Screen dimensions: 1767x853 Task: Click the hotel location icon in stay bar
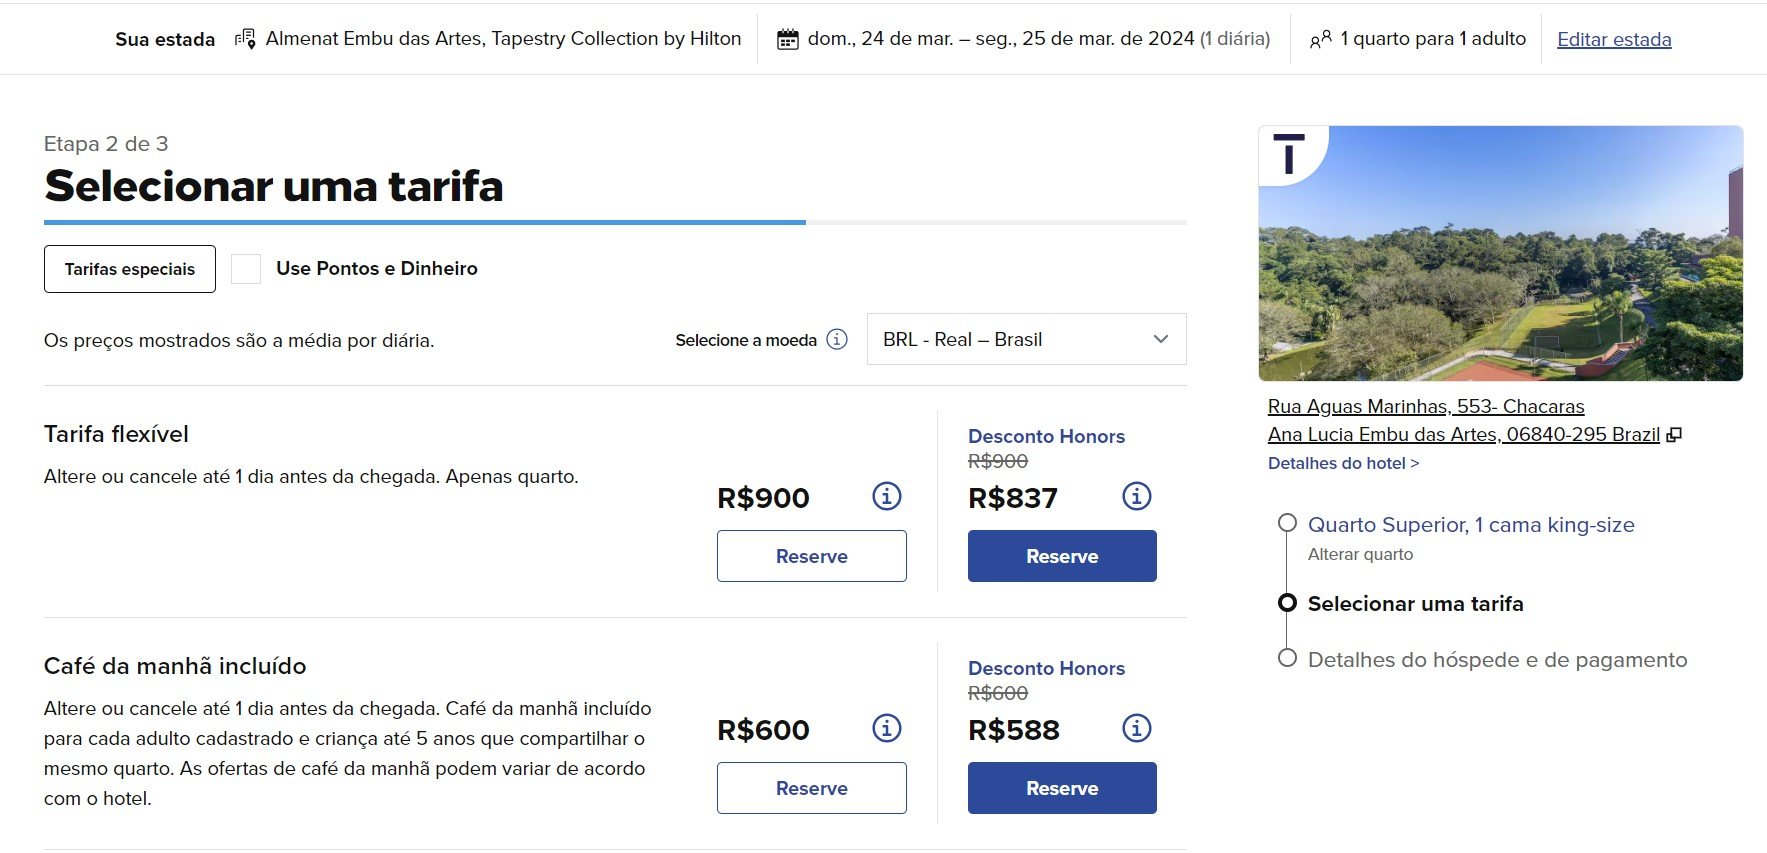(x=245, y=39)
